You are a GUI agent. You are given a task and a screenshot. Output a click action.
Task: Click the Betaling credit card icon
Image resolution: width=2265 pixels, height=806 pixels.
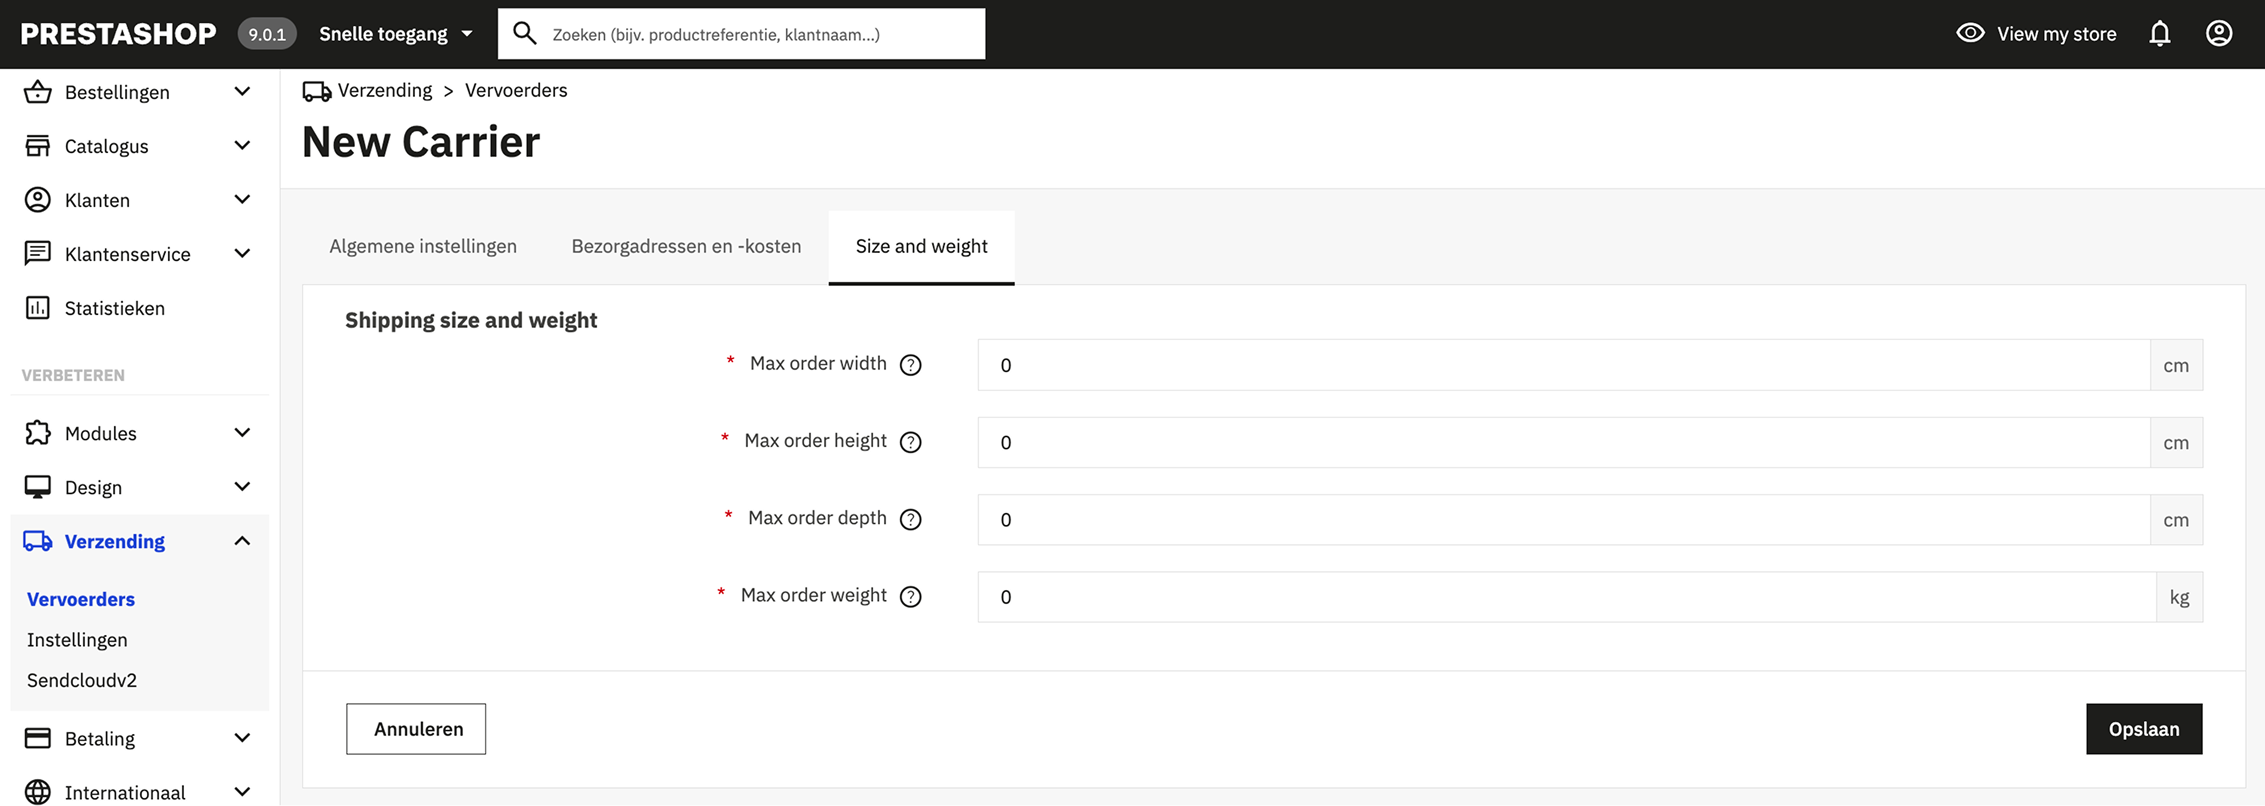click(38, 738)
